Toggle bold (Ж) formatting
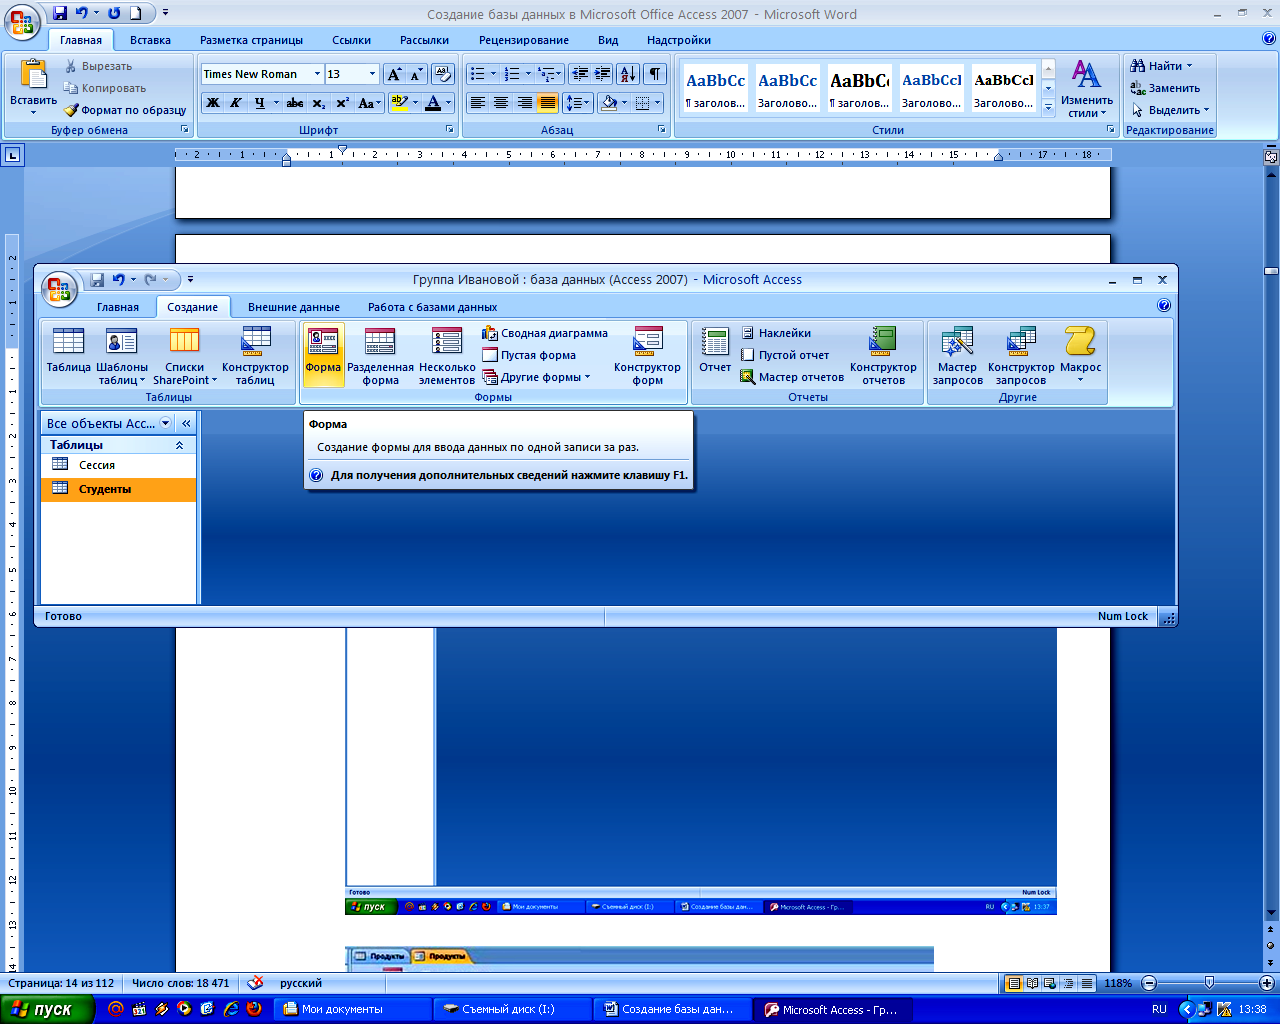The height and width of the screenshot is (1024, 1280). 213,102
